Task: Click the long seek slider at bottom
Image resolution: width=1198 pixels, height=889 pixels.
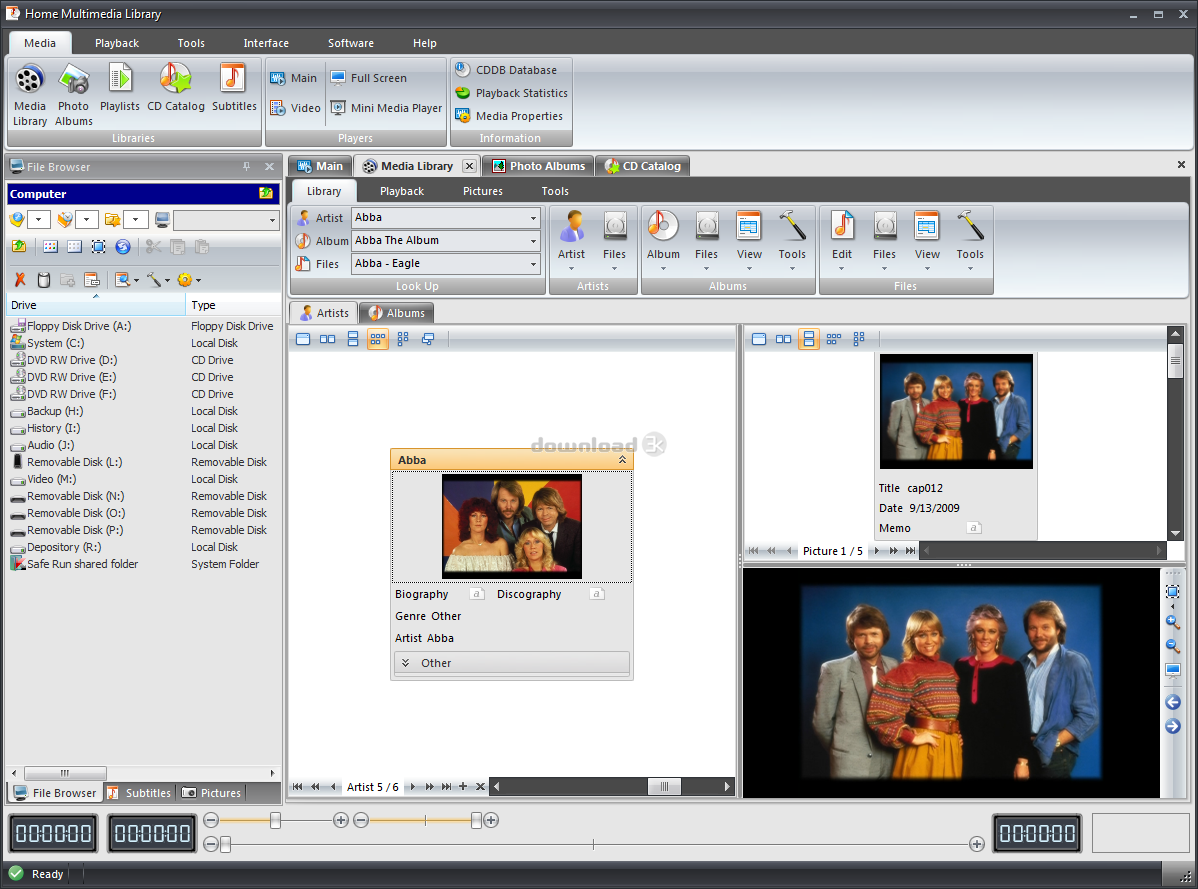Action: pyautogui.click(x=593, y=845)
